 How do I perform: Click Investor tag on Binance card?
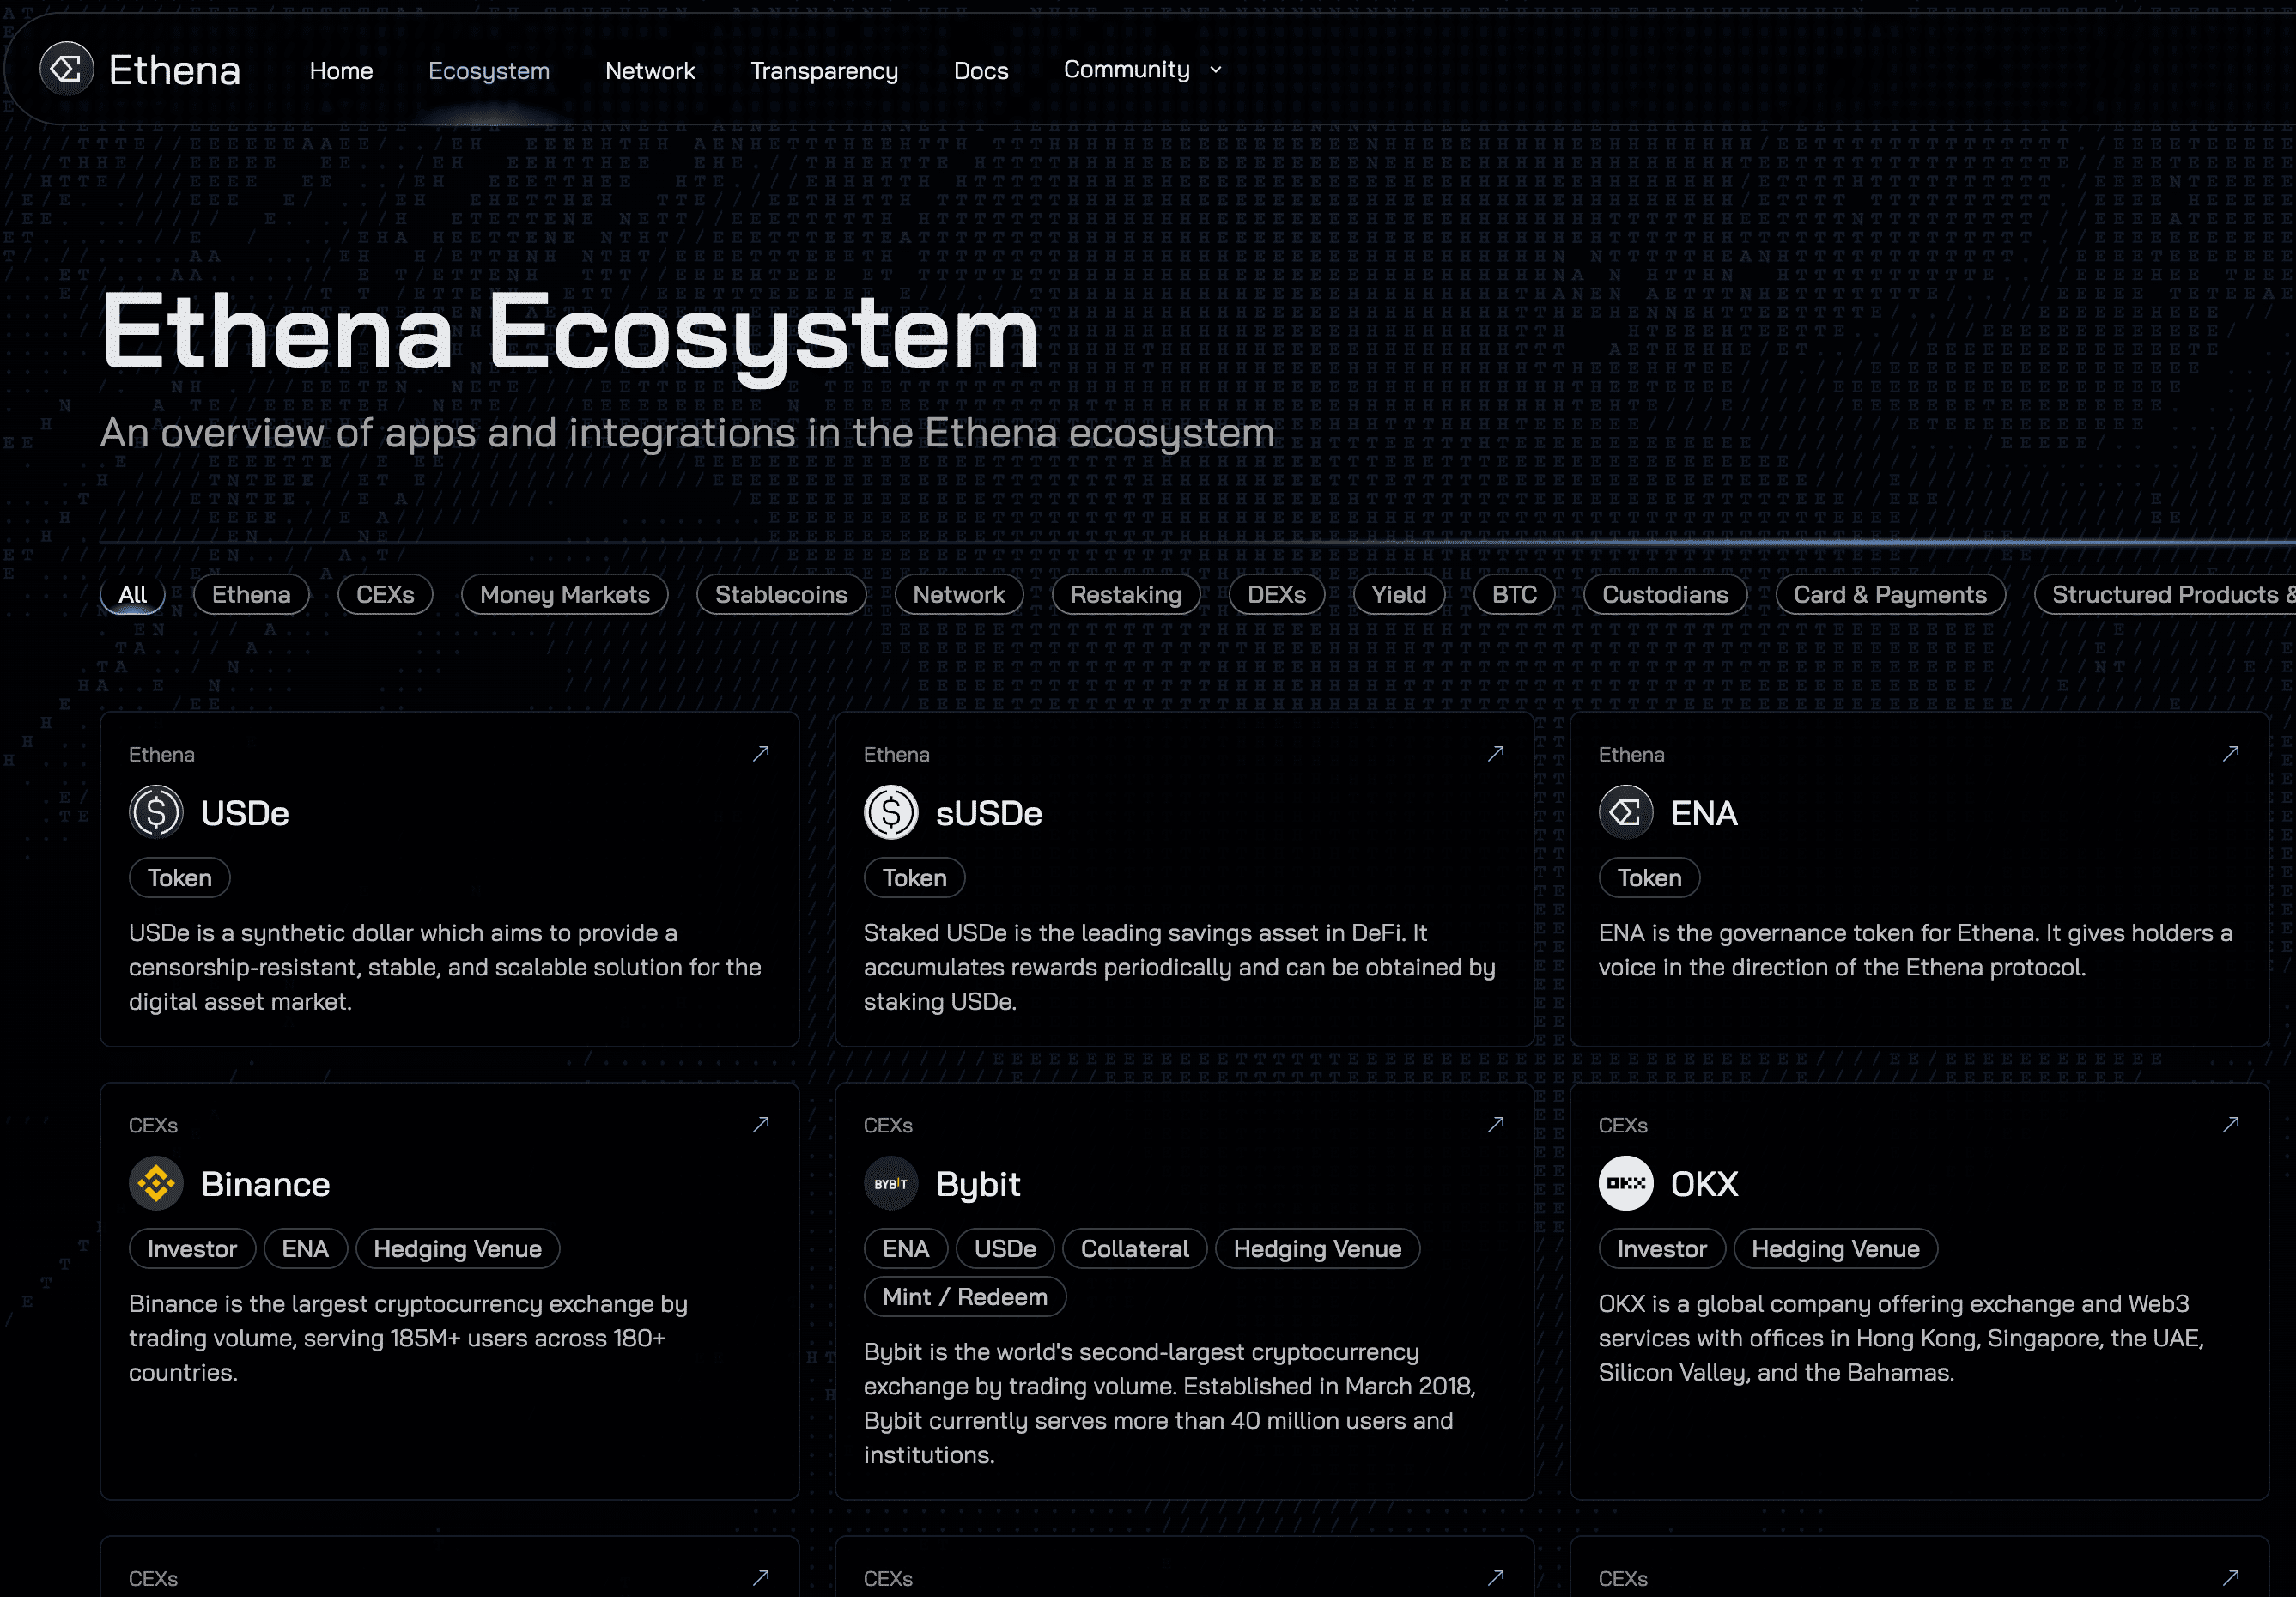(192, 1249)
